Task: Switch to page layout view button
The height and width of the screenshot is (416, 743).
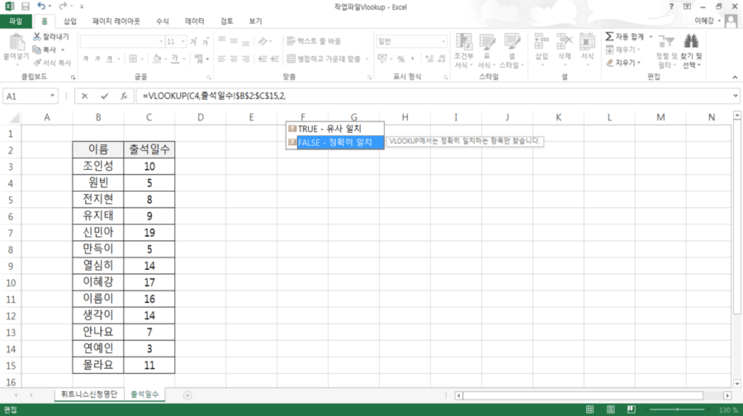Action: coord(611,409)
